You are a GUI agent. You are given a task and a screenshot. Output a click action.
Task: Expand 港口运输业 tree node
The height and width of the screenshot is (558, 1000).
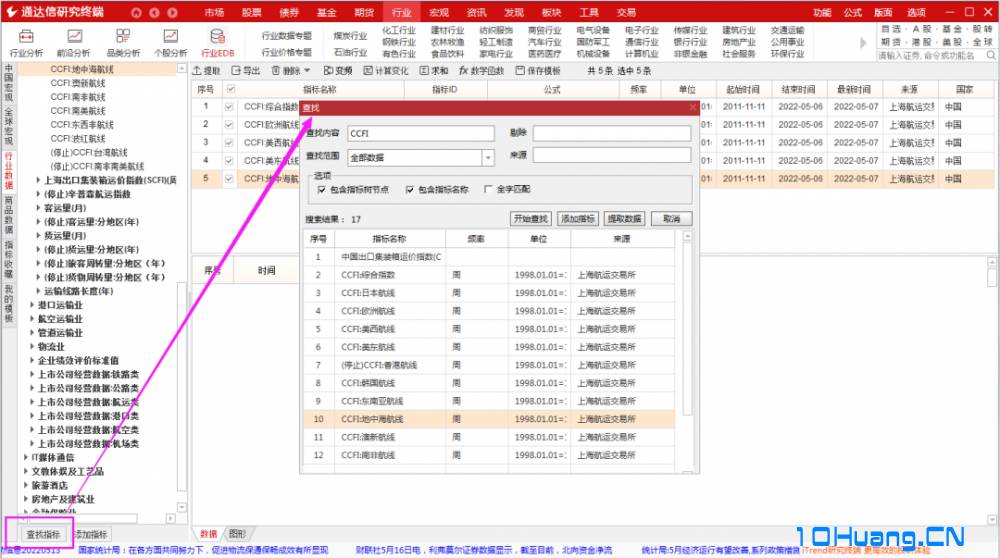(32, 305)
